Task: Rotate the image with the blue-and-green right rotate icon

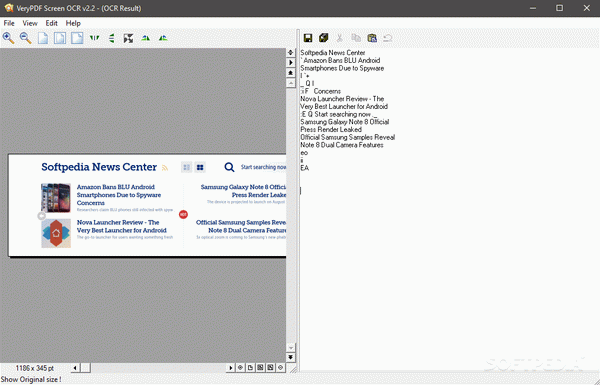Action: [163, 38]
